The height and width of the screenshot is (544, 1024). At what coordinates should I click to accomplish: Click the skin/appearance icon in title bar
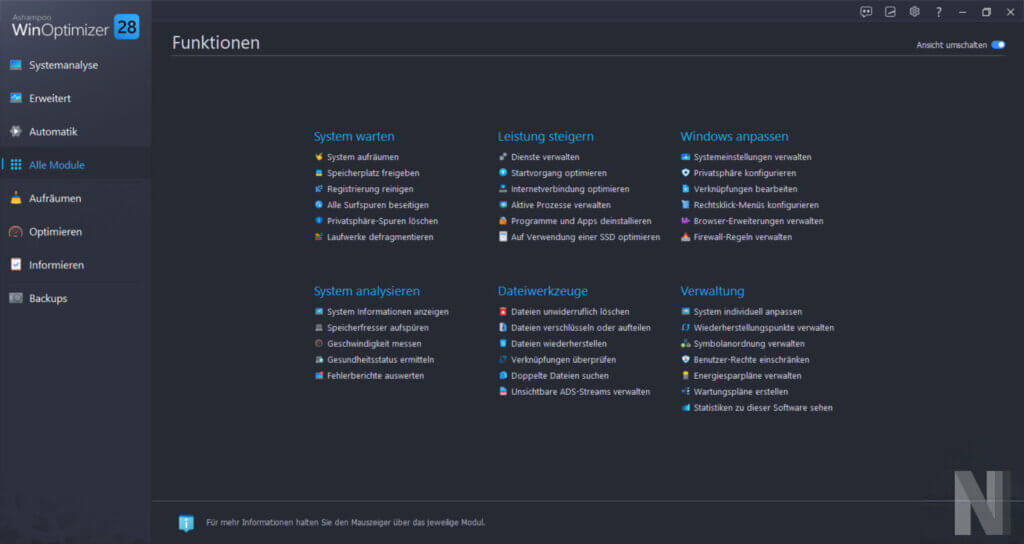890,12
